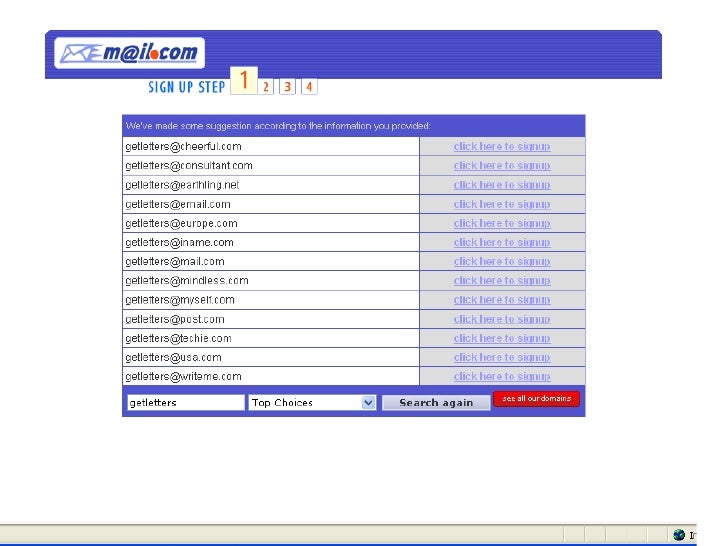This screenshot has height=546, width=728.
Task: Select the getletters@consultant.com text
Action: [189, 166]
